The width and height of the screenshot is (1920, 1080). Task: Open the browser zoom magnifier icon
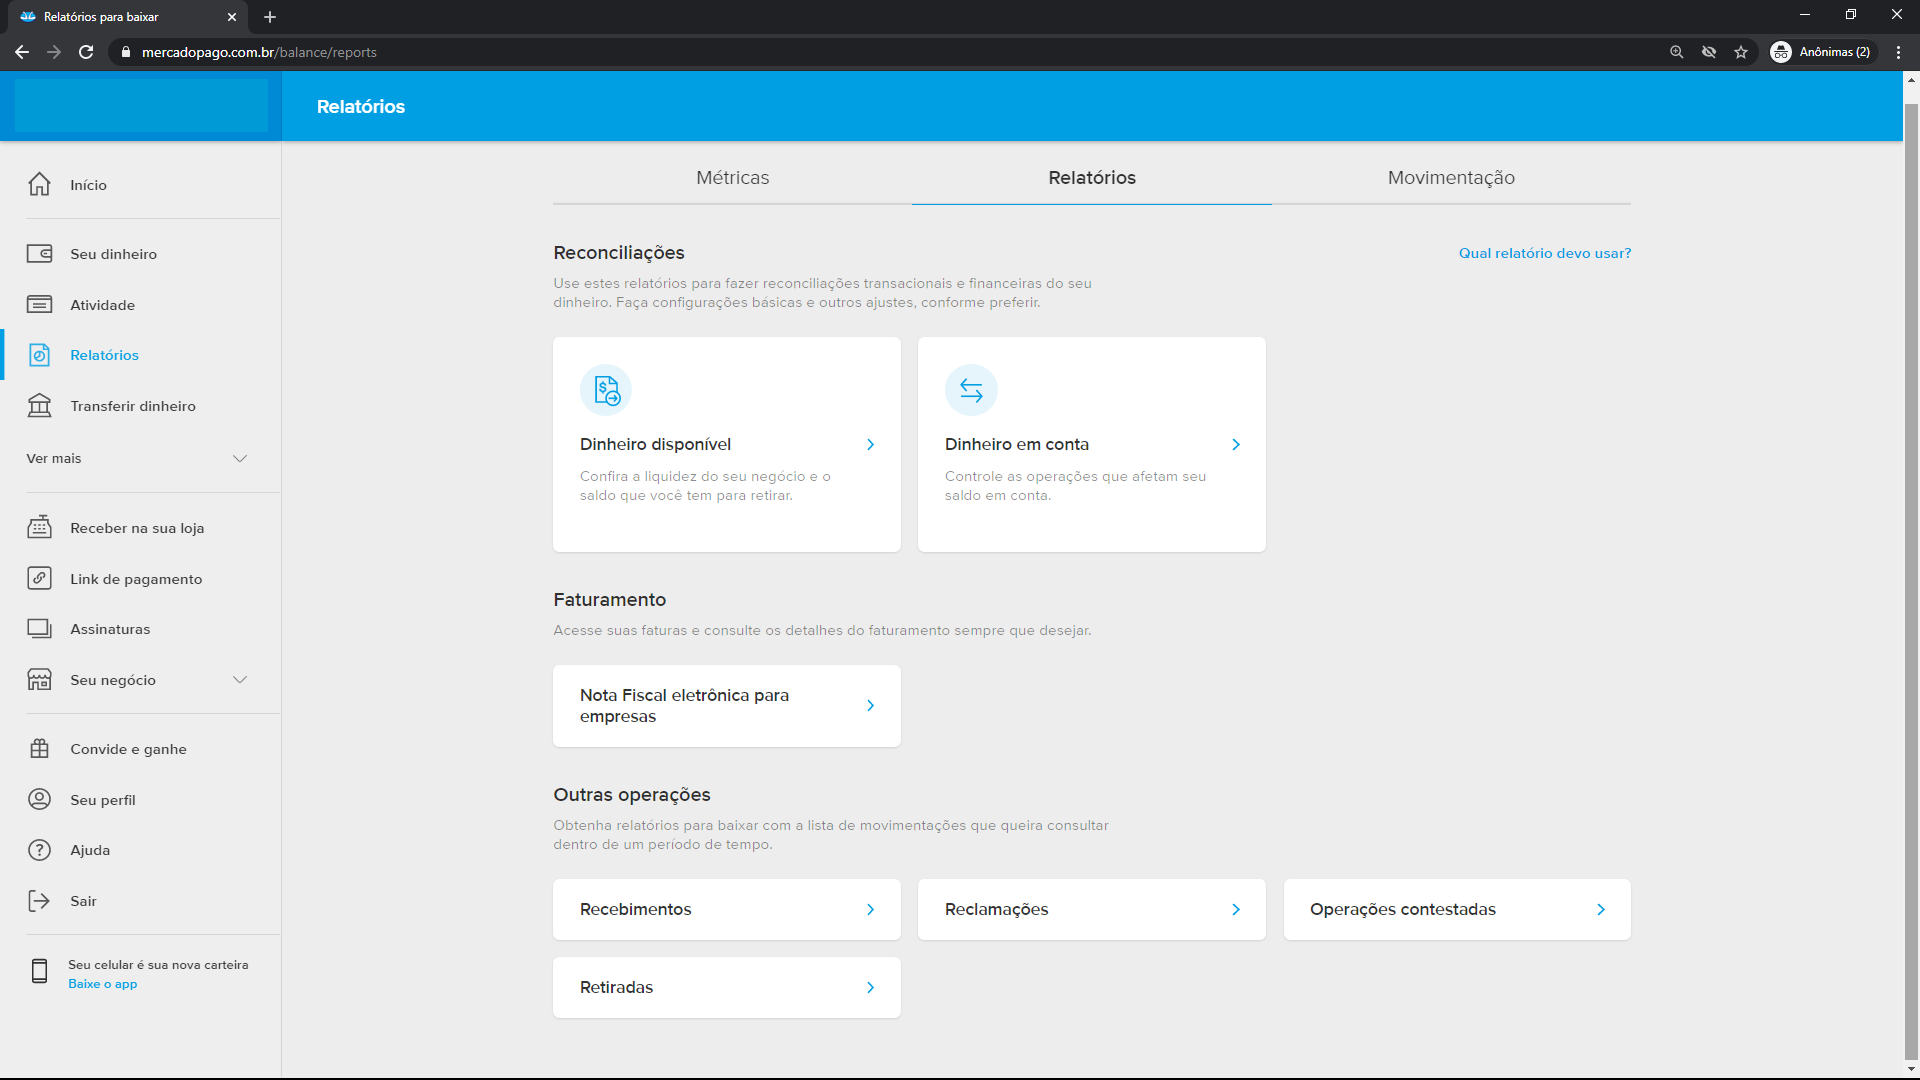pyautogui.click(x=1677, y=52)
